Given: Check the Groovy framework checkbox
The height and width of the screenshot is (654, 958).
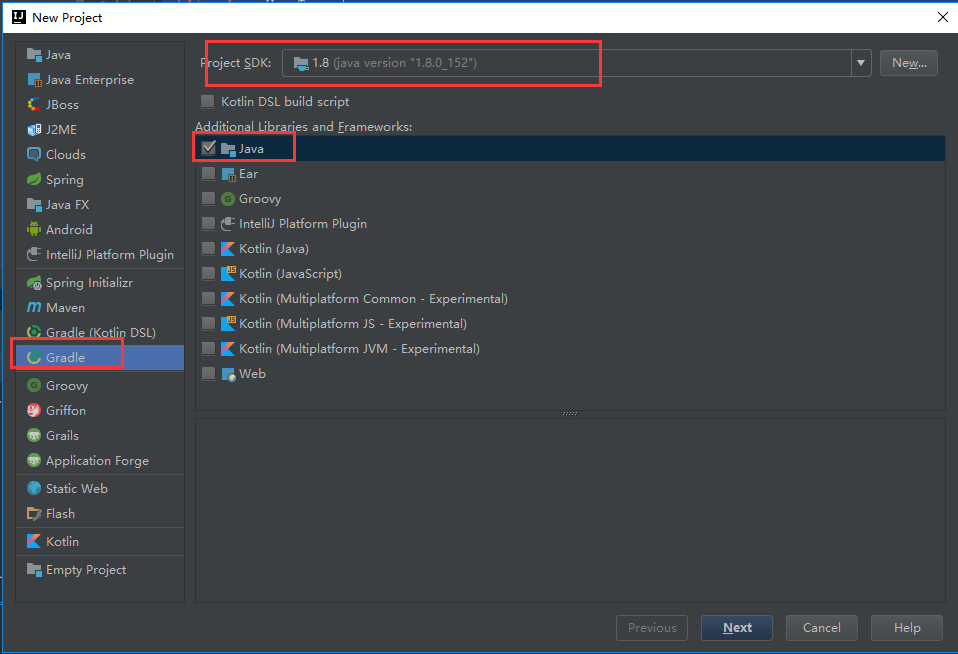Looking at the screenshot, I should coord(208,199).
